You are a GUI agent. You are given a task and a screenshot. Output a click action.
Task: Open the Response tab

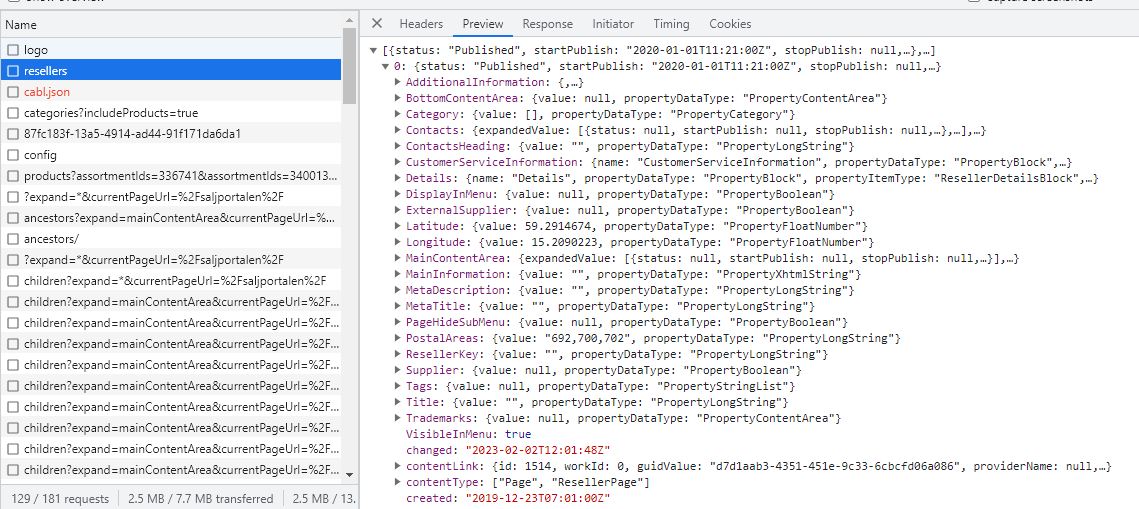coord(547,24)
